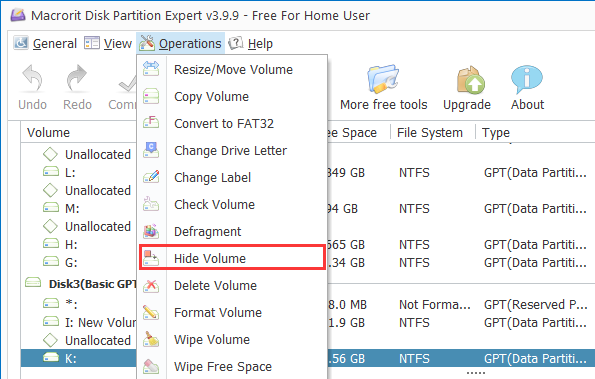
Task: Open More free tools
Action: point(383,87)
